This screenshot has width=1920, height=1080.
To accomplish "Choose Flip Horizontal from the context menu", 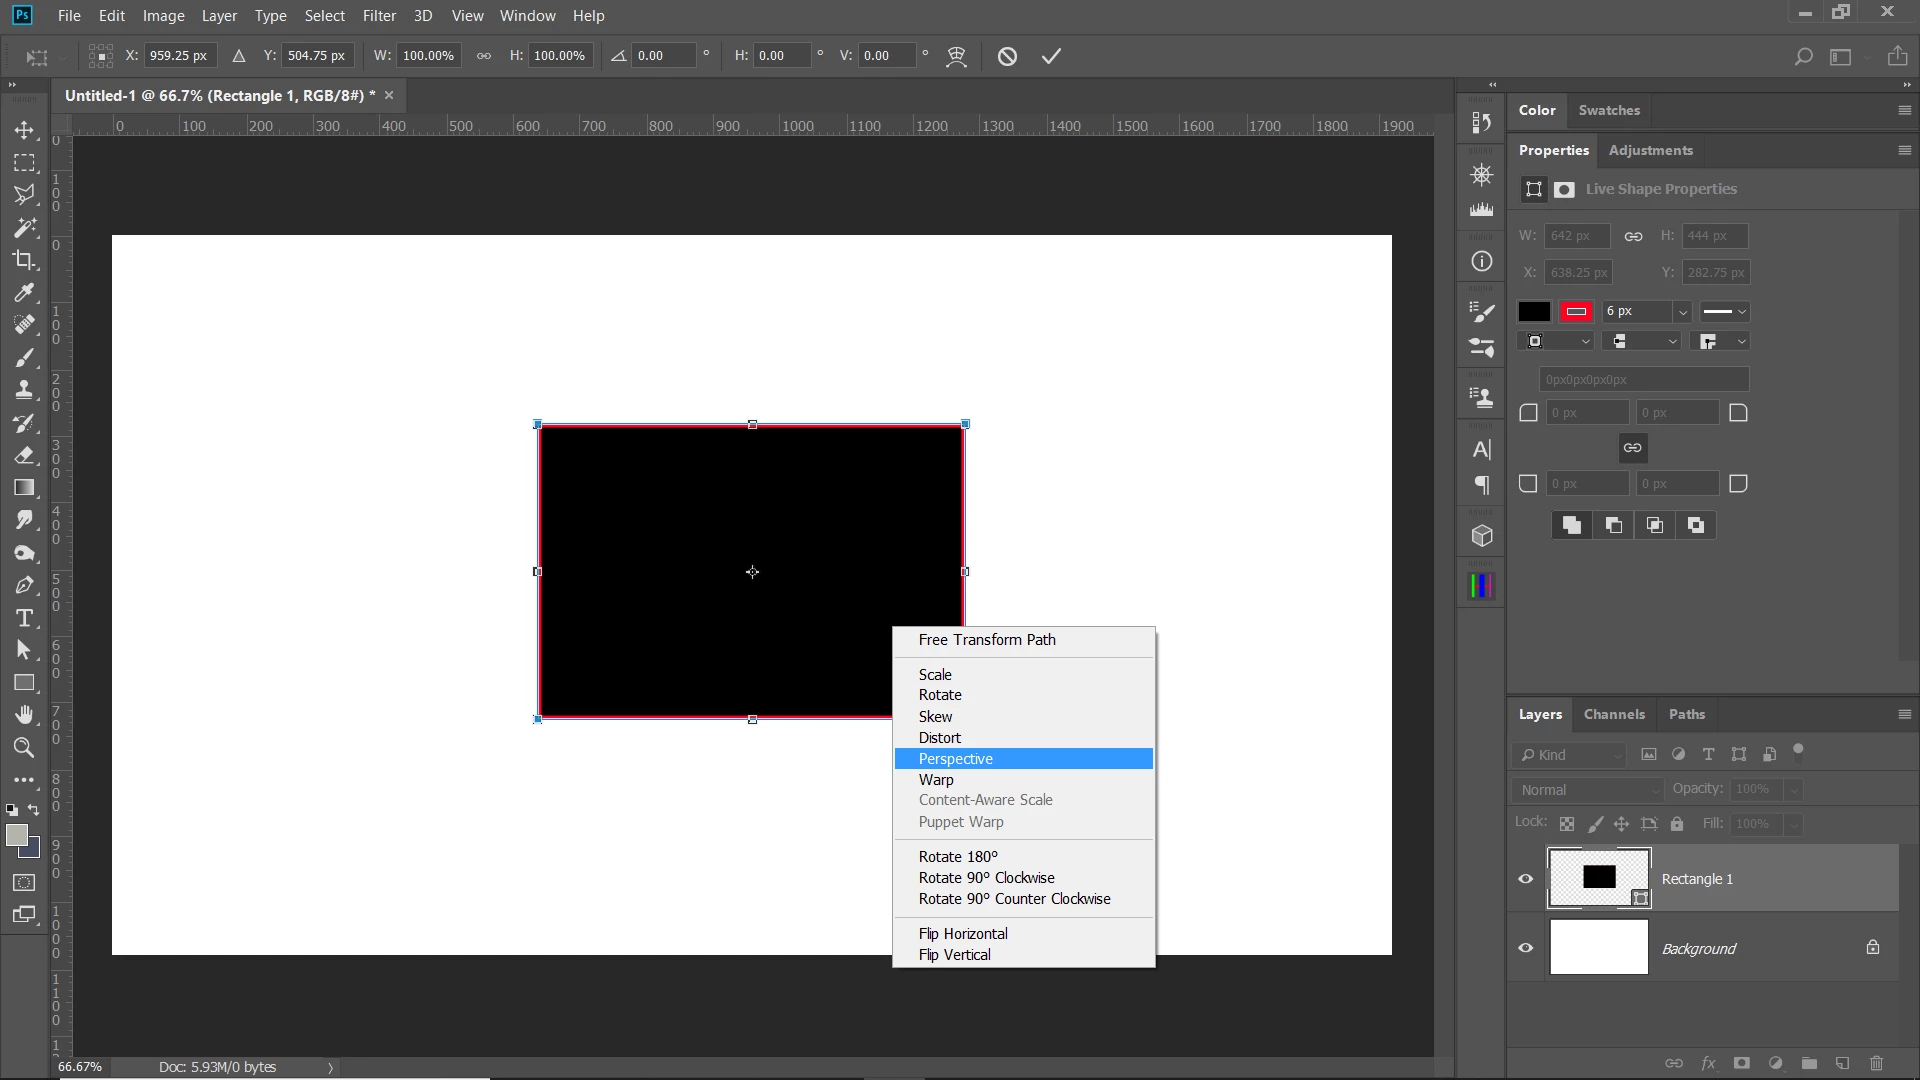I will (x=963, y=934).
